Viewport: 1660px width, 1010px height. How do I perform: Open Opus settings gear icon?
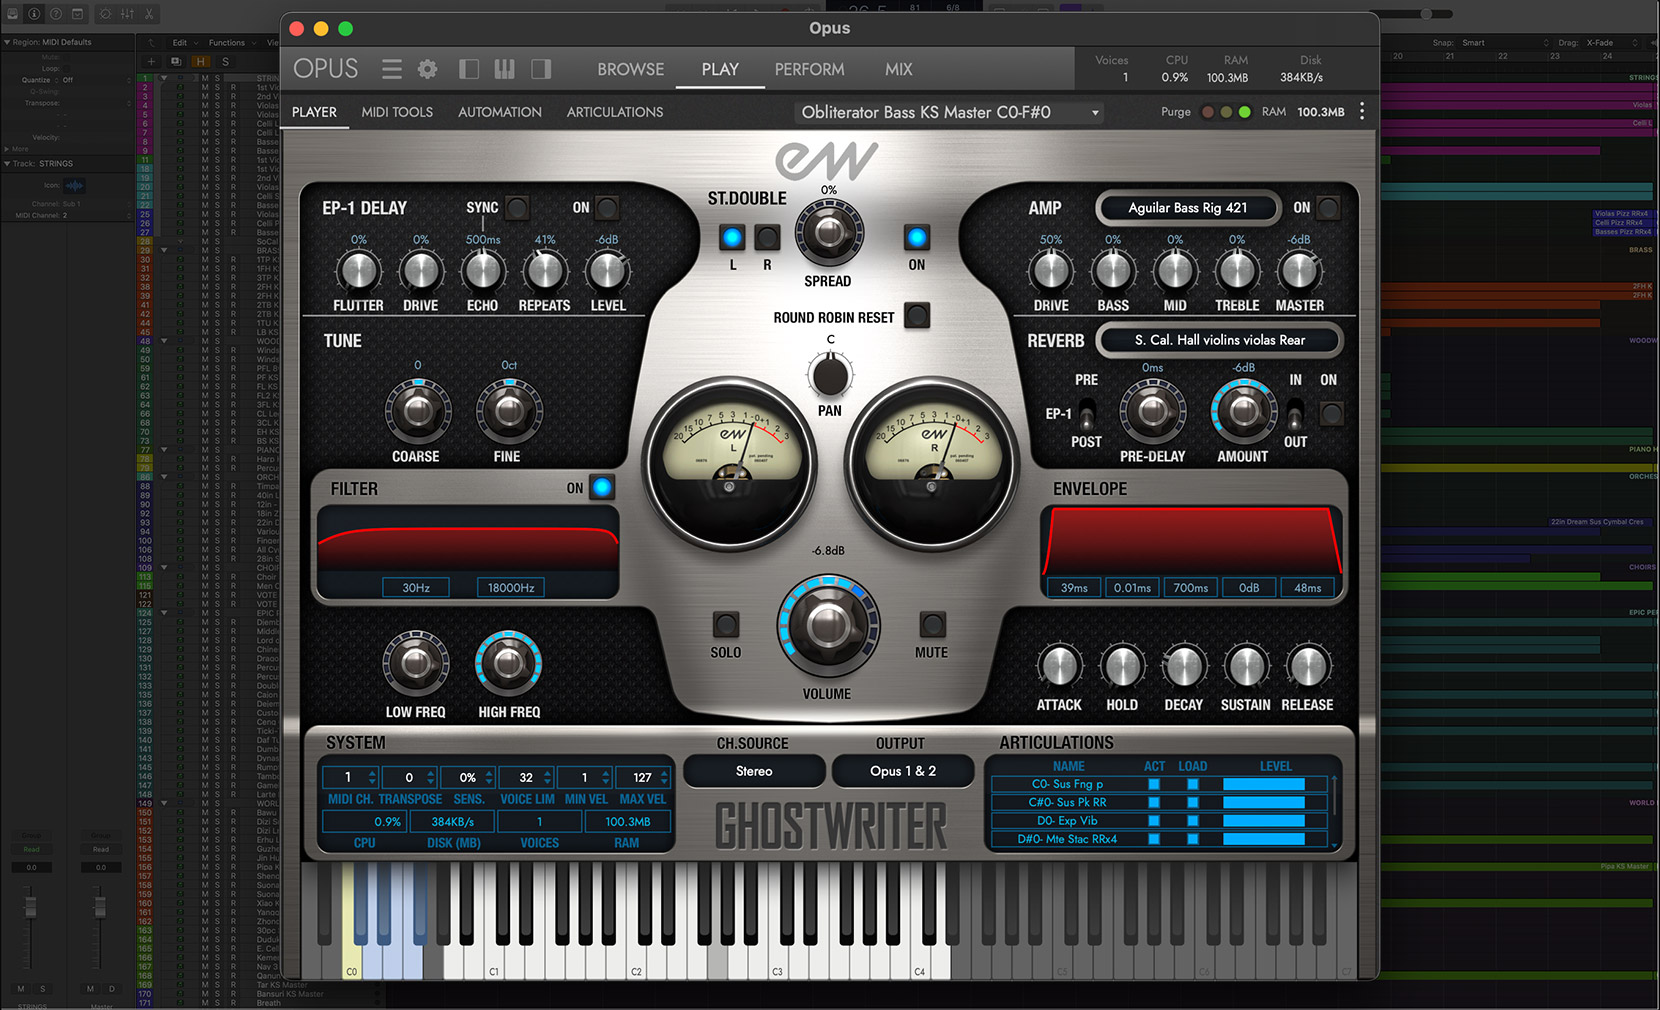coord(427,69)
